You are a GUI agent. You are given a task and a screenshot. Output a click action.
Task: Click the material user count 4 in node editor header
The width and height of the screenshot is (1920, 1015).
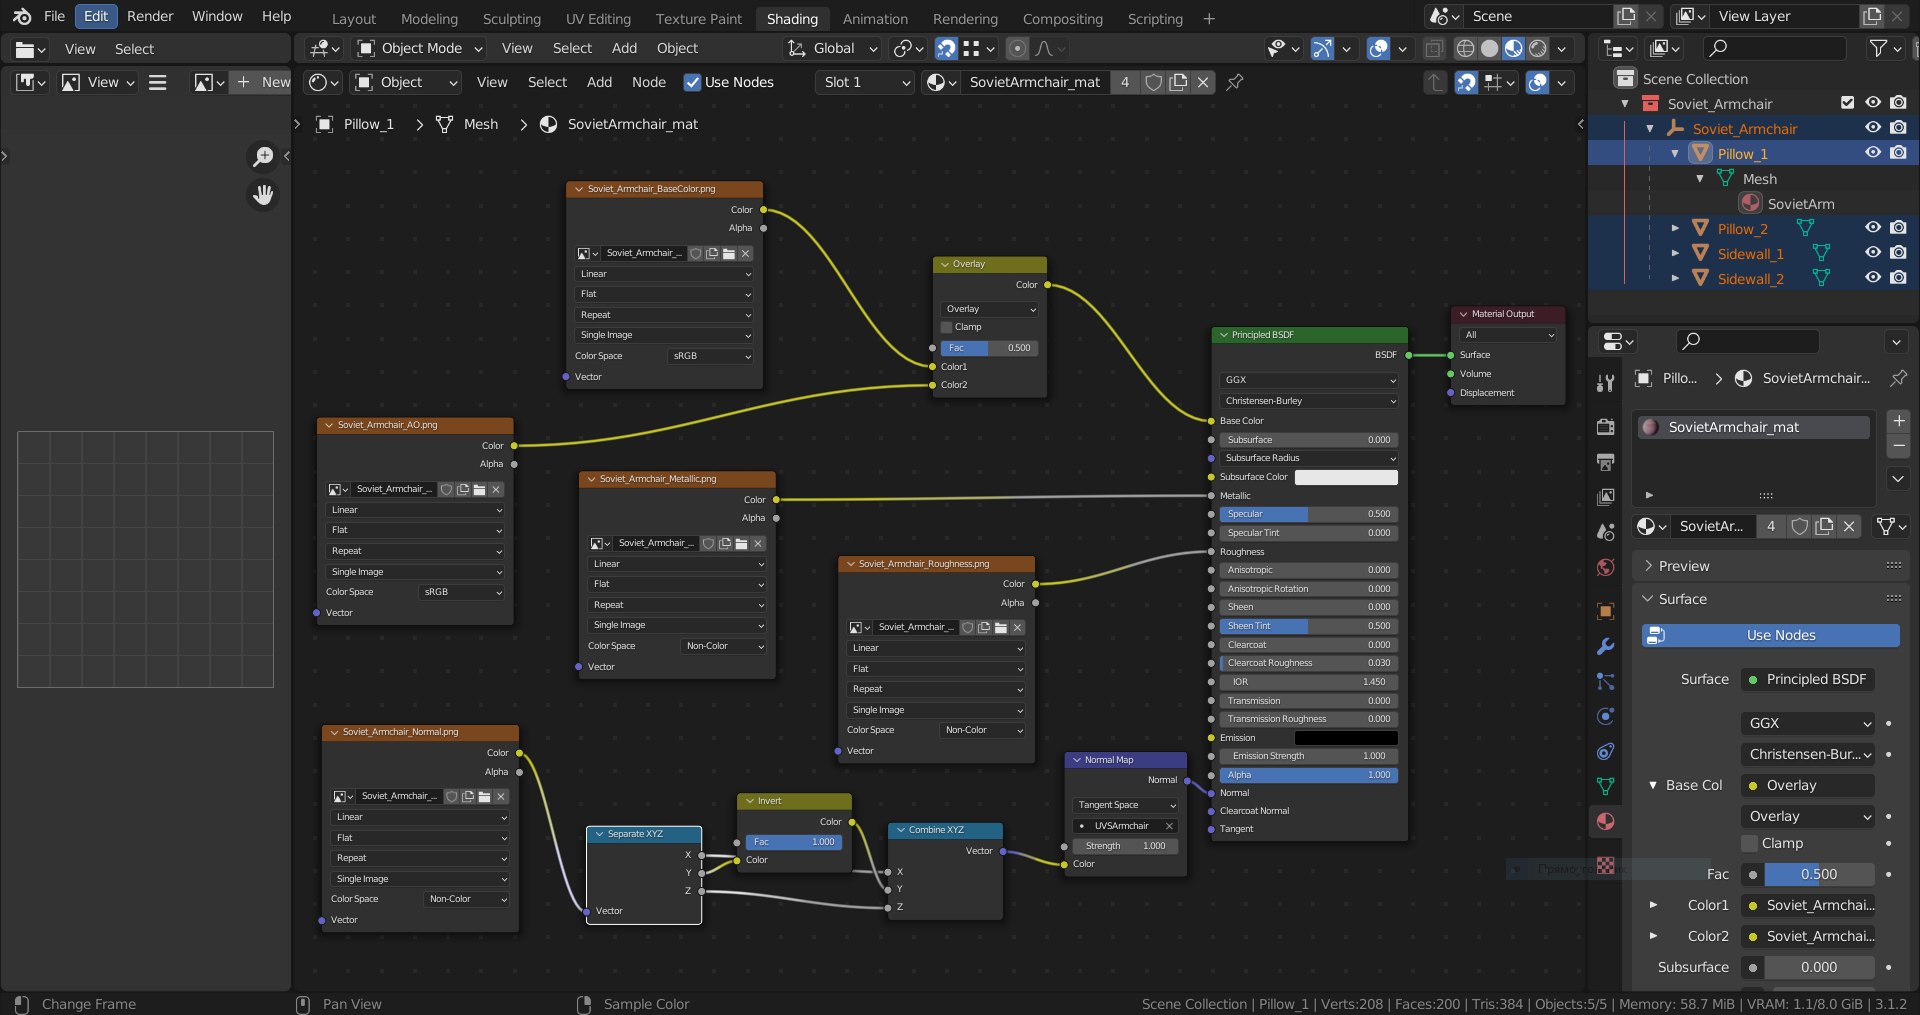point(1125,82)
